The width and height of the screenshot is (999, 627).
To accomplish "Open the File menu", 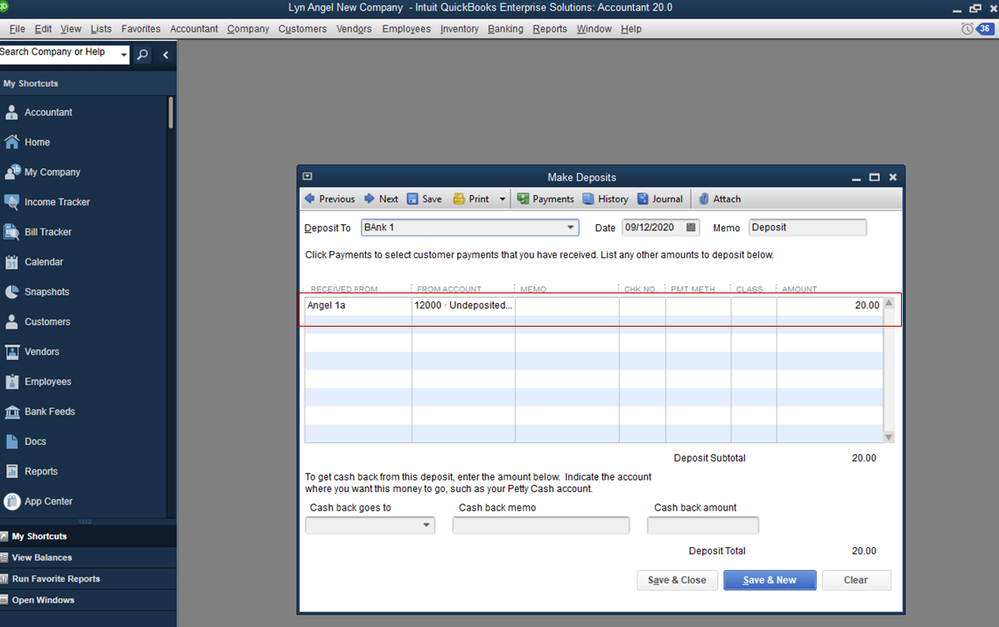I will coord(17,29).
